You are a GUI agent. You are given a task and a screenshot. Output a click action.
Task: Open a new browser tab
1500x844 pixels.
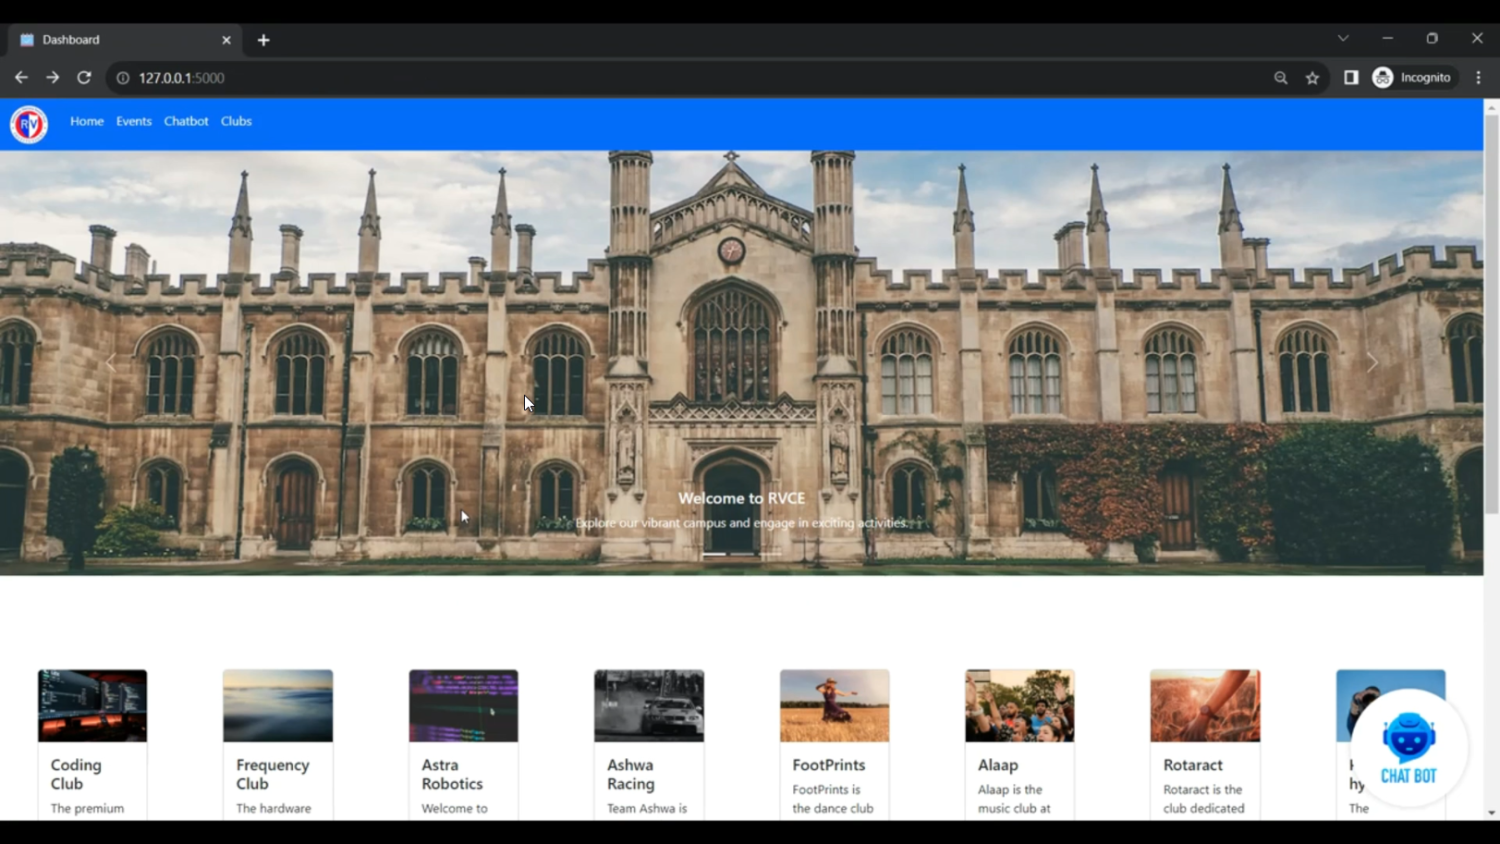263,40
